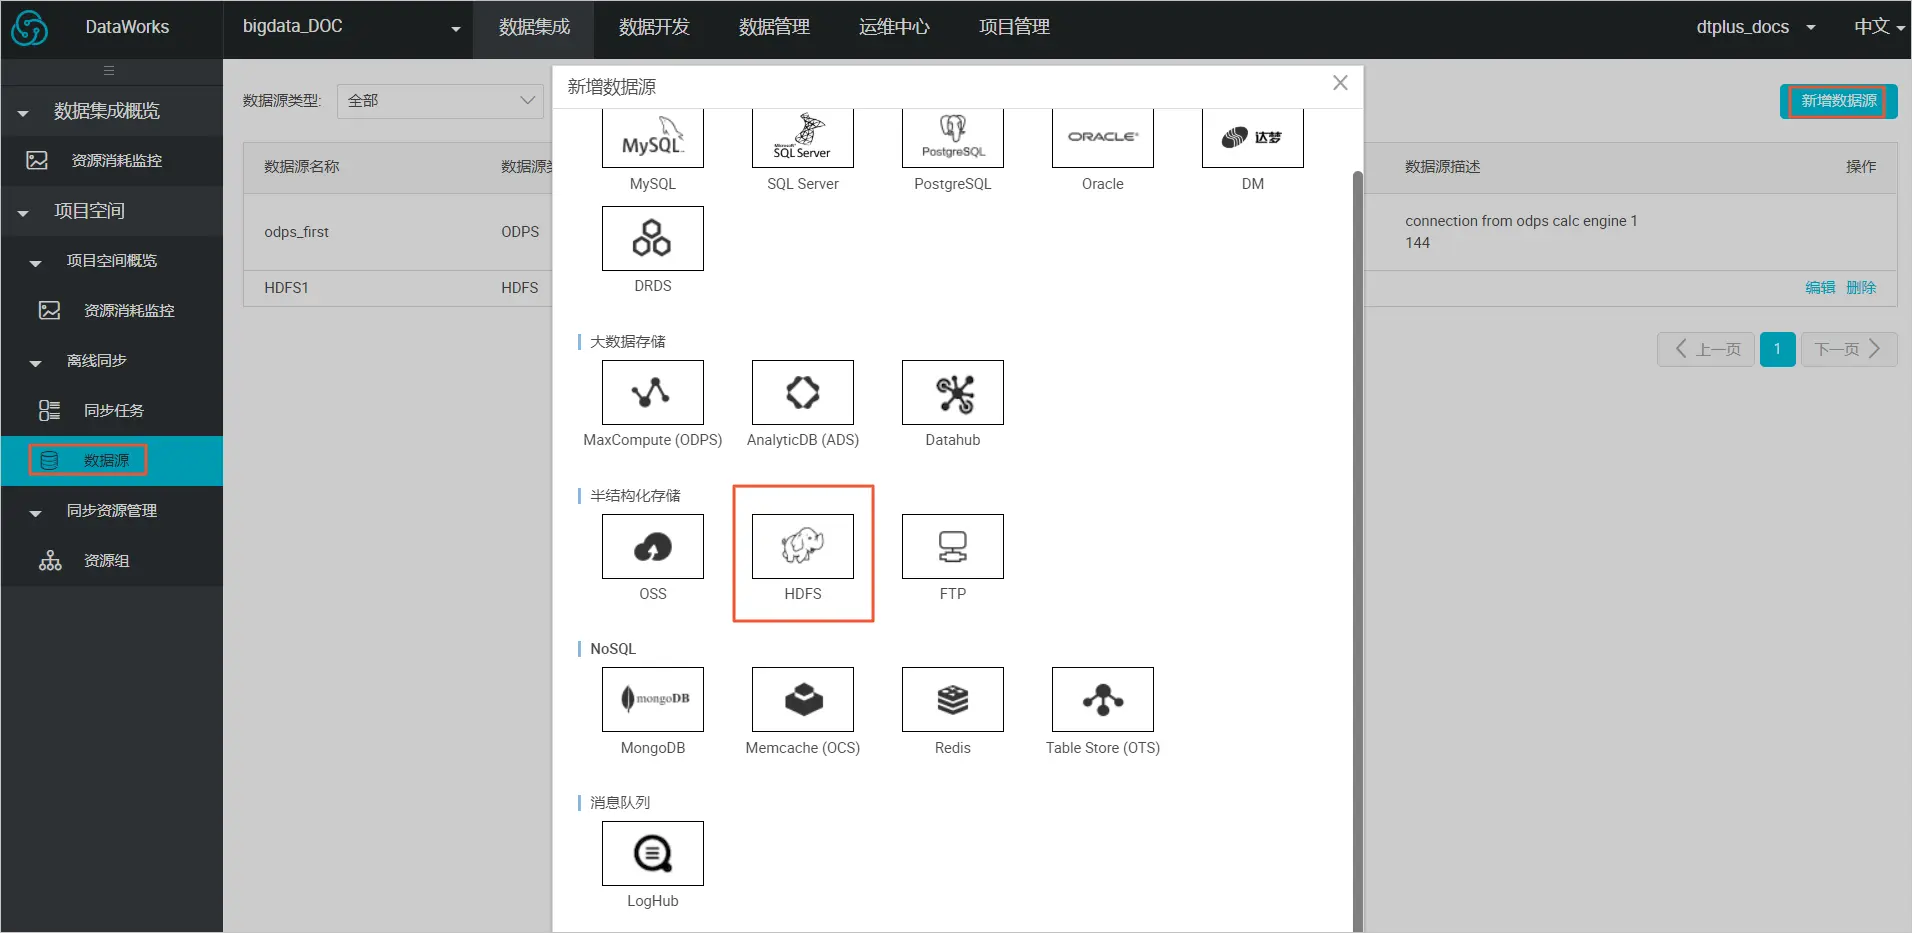Collapse the 同步资源管理 tree node
This screenshot has width=1912, height=933.
click(36, 513)
